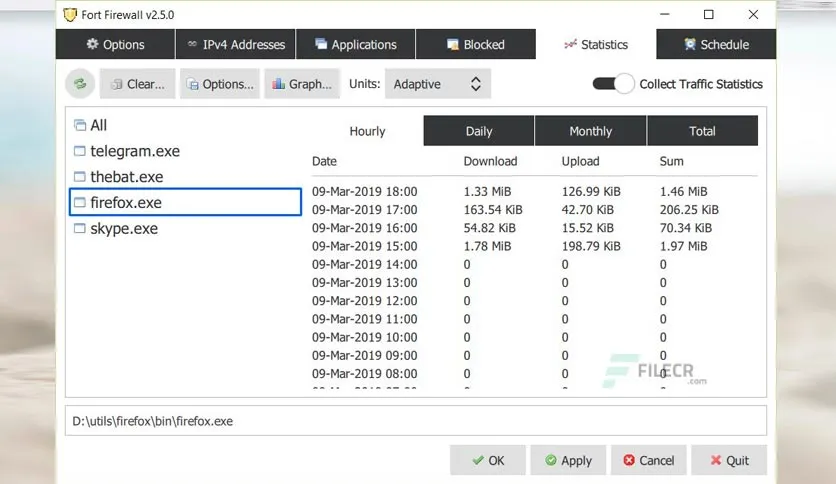This screenshot has height=484, width=836.
Task: Click the window icon beside thebat.exe
Action: point(79,176)
